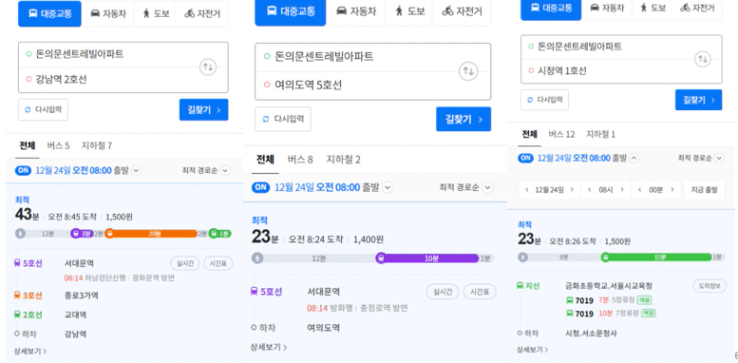Click 다시입력 in 강남역 panel
The width and height of the screenshot is (738, 363).
pos(43,110)
